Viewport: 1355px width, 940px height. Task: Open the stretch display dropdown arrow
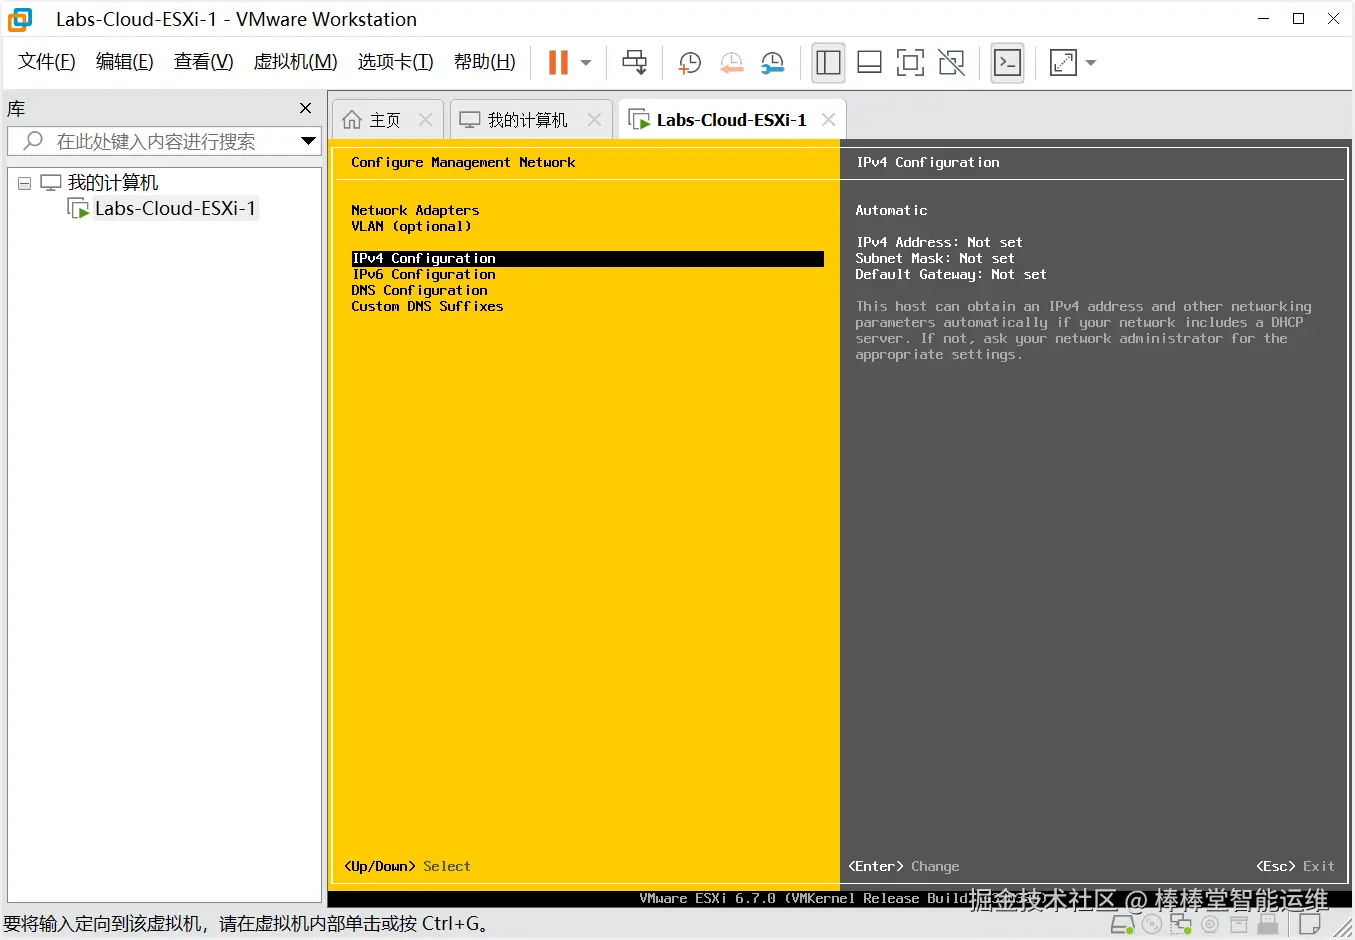(x=1091, y=63)
